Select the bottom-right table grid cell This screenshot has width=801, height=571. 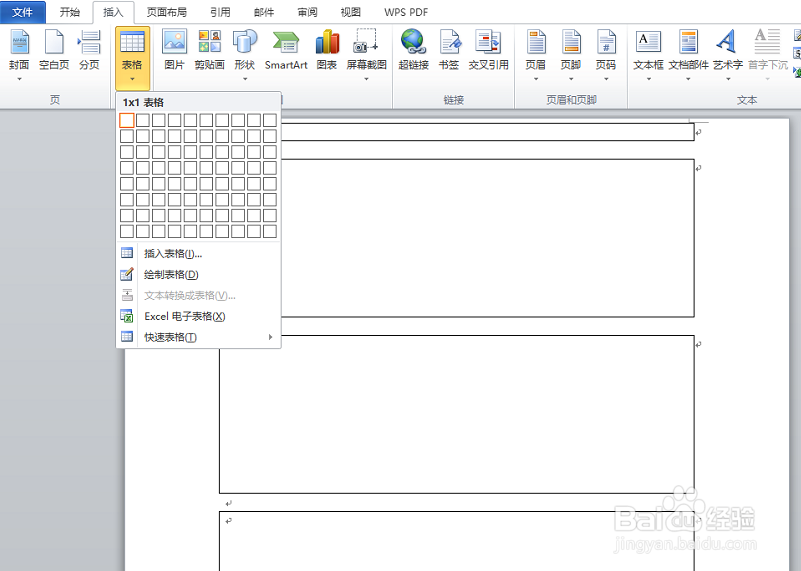(270, 231)
